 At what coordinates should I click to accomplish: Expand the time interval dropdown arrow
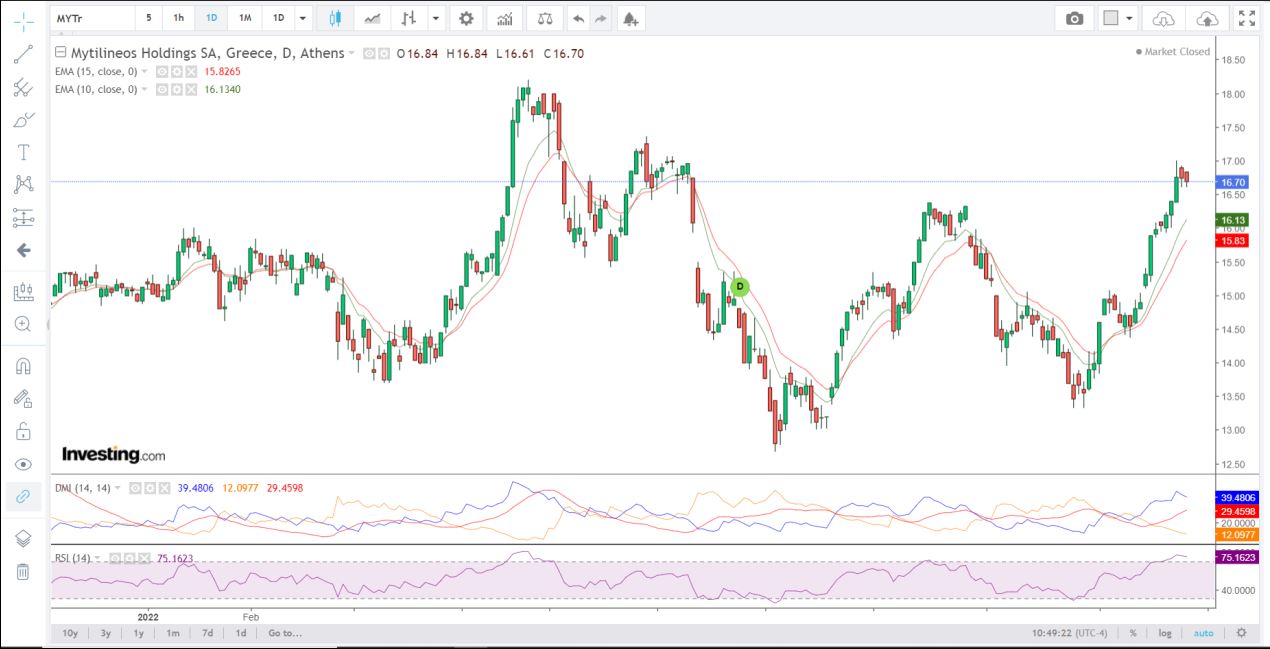point(303,18)
